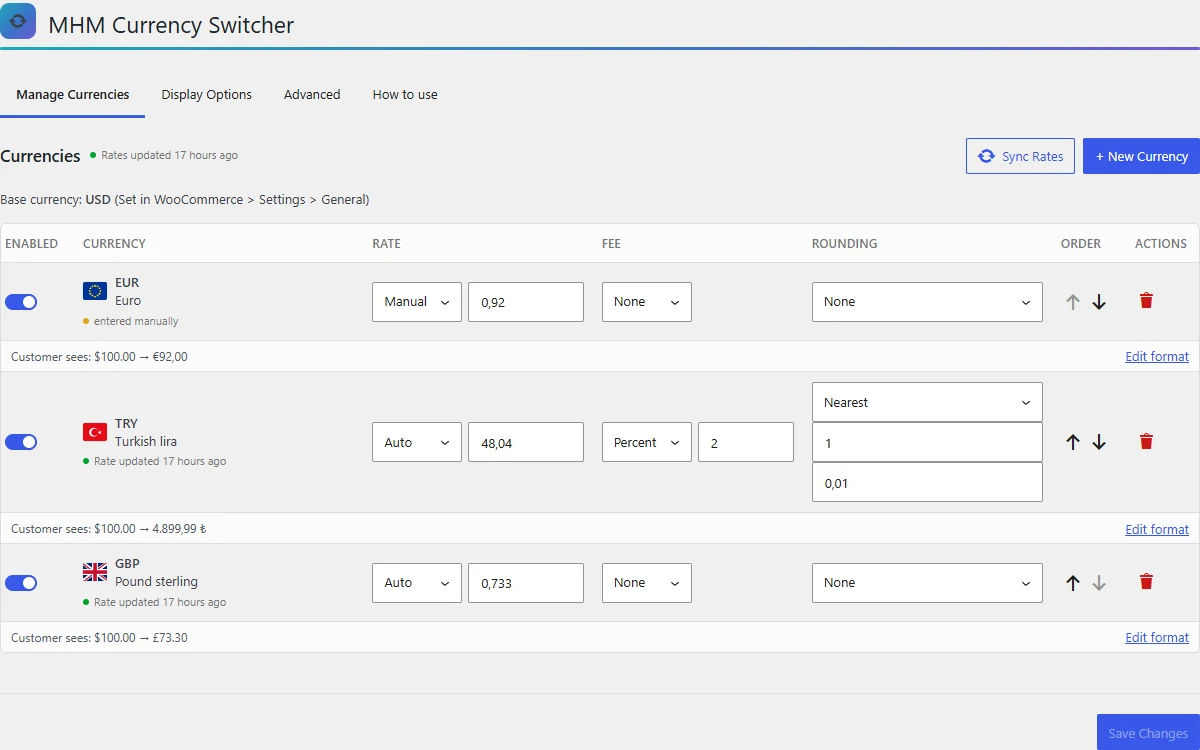Click the Sync Rates button

coord(1020,156)
